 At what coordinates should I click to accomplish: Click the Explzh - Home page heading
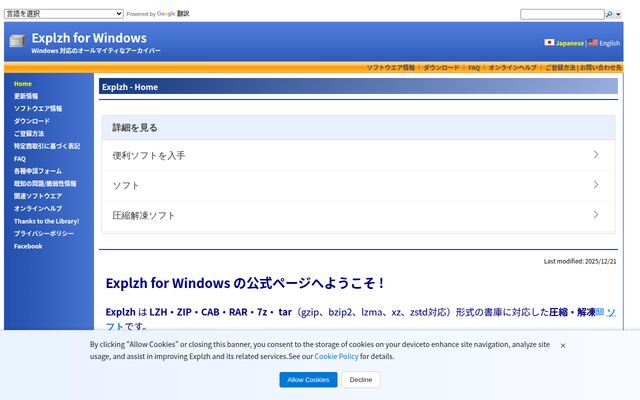(x=130, y=87)
